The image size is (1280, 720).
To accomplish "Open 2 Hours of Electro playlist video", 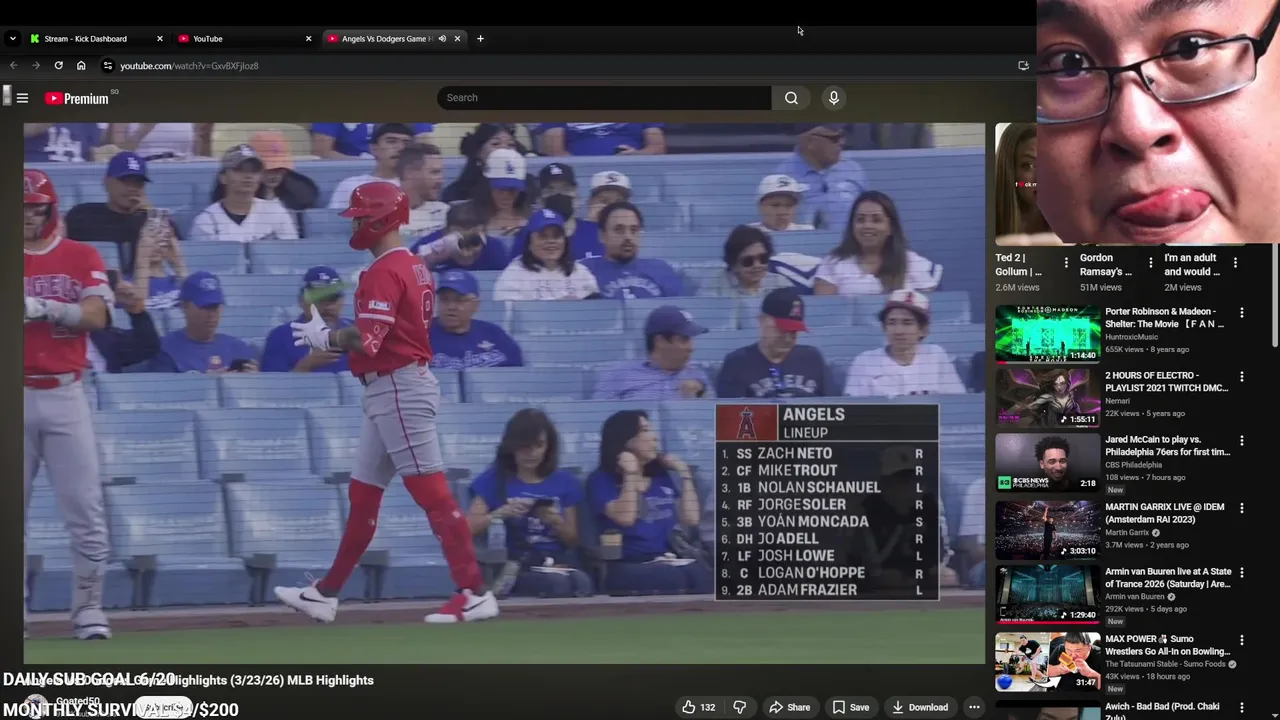I will [1166, 382].
